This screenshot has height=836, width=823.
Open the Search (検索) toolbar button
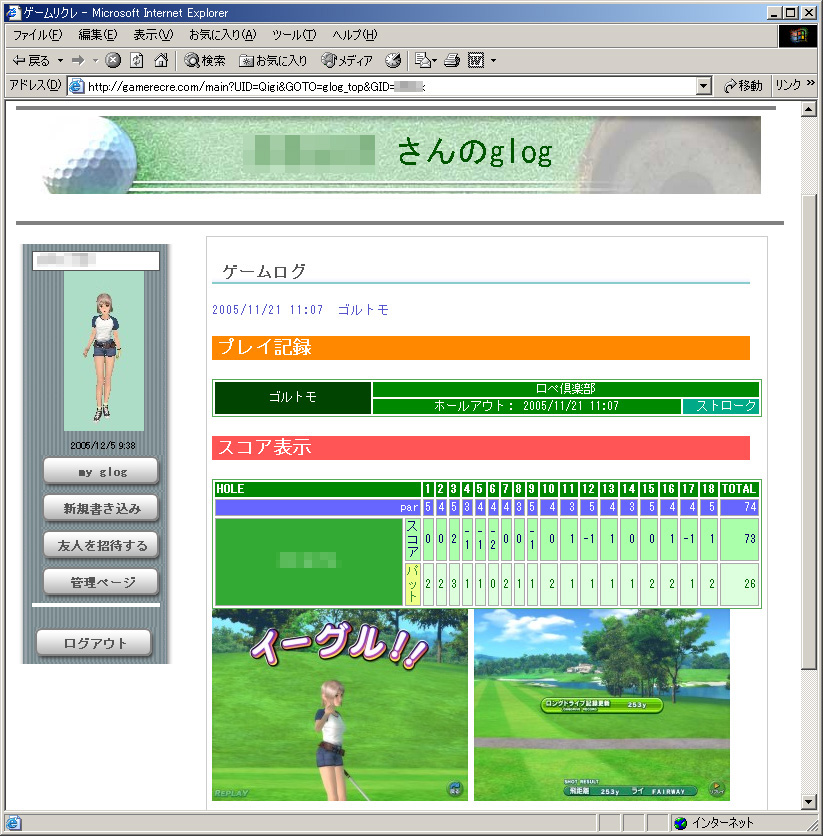(x=205, y=61)
